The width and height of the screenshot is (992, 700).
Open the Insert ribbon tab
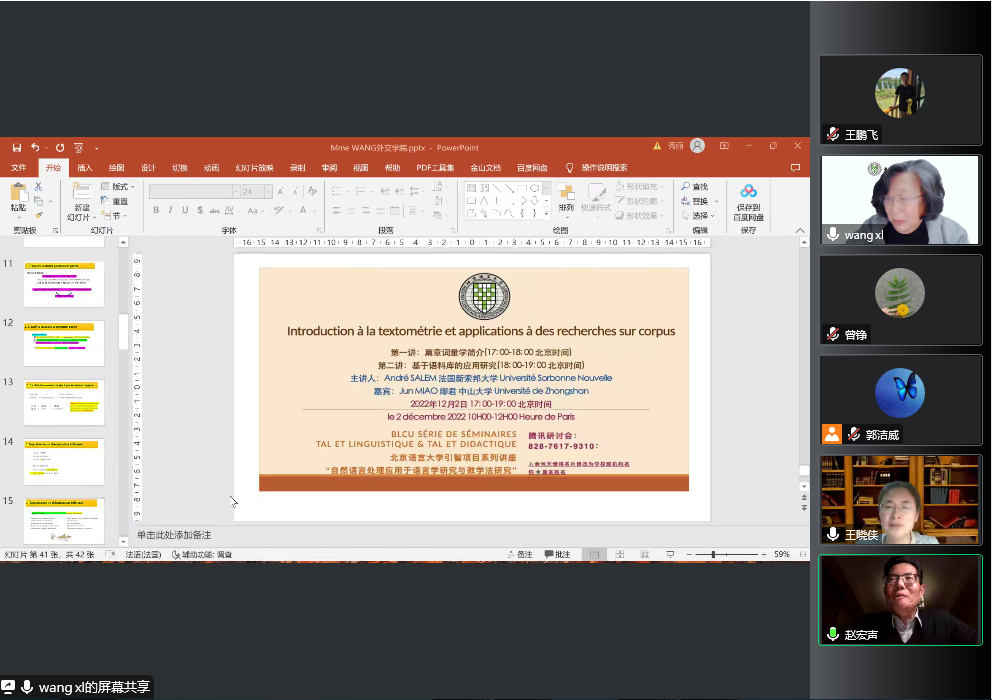tap(85, 168)
